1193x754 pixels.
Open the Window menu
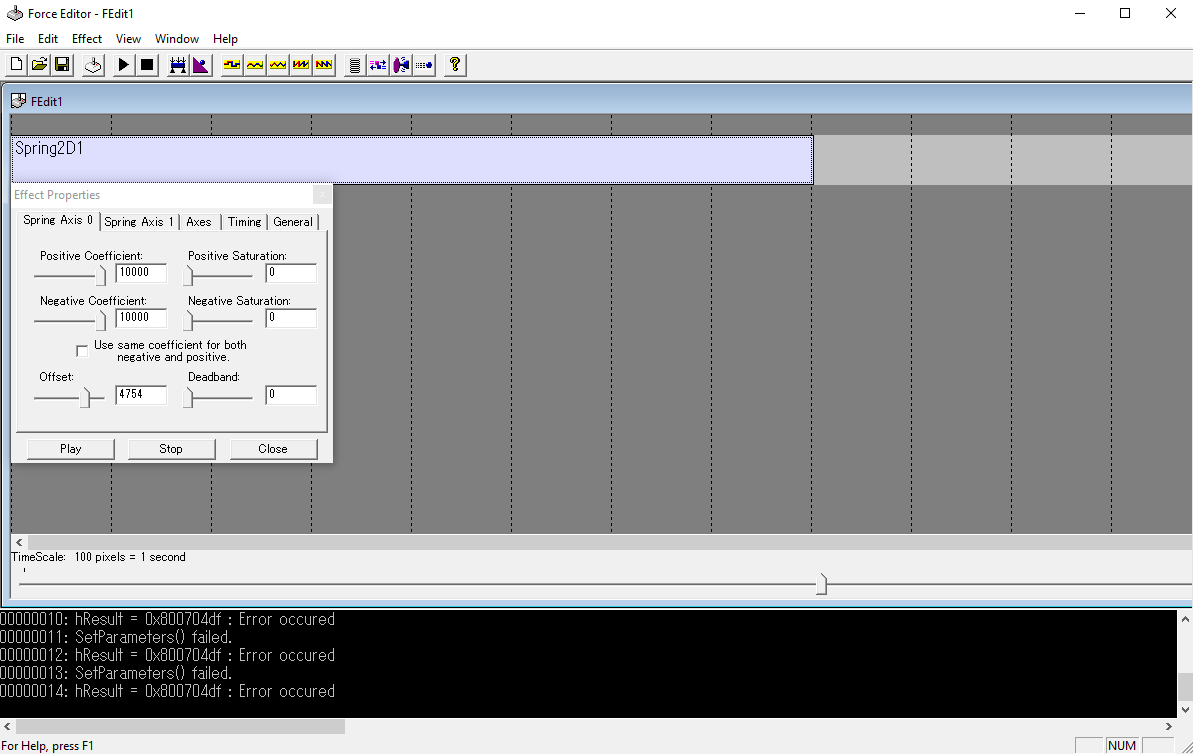pos(177,39)
